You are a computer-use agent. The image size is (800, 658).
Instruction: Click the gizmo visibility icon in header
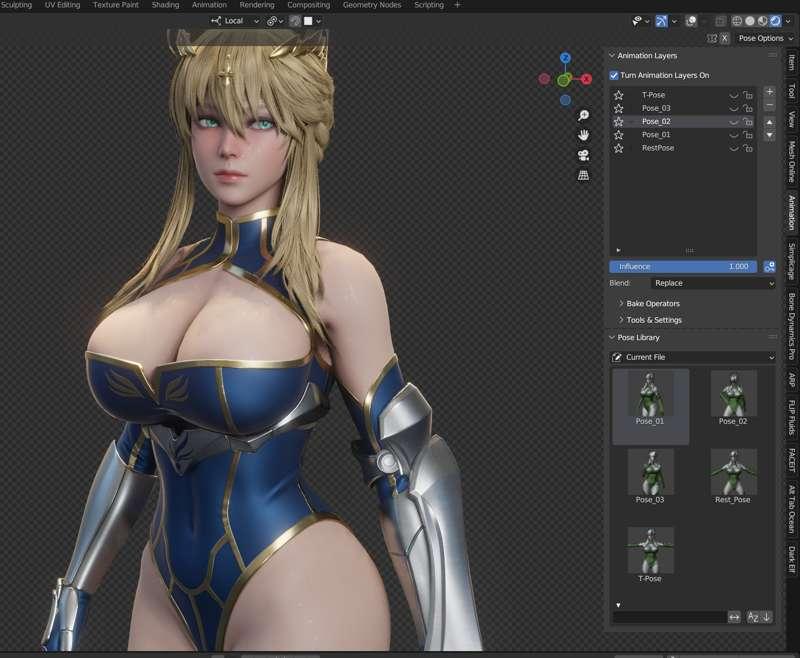[661, 21]
